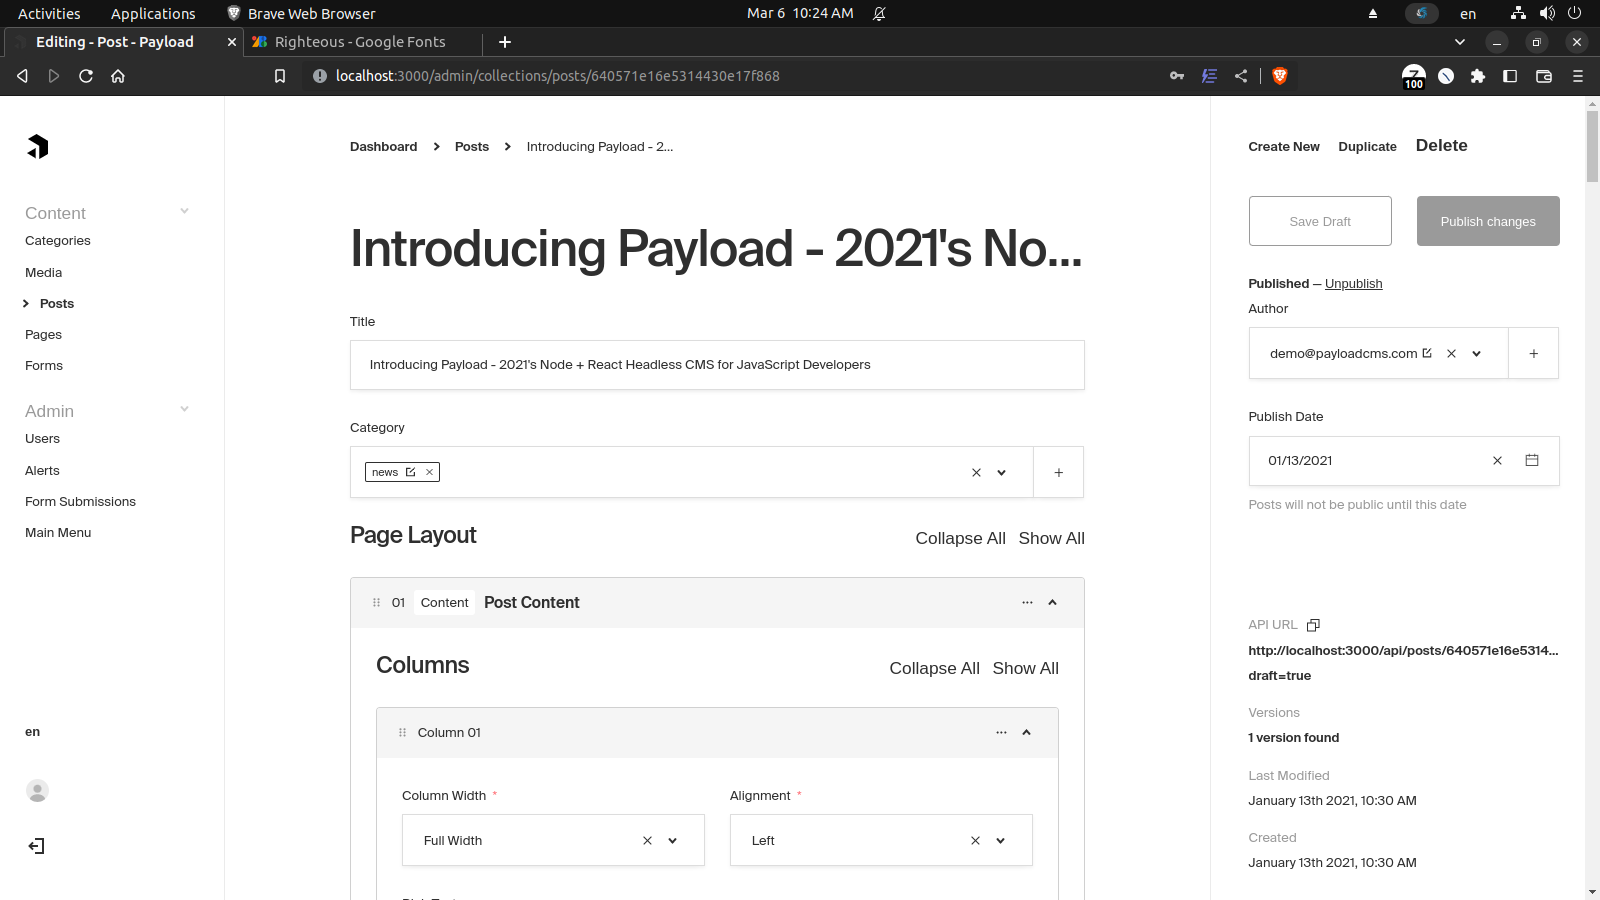This screenshot has width=1600, height=900.
Task: Duplicate this post
Action: coord(1367,146)
